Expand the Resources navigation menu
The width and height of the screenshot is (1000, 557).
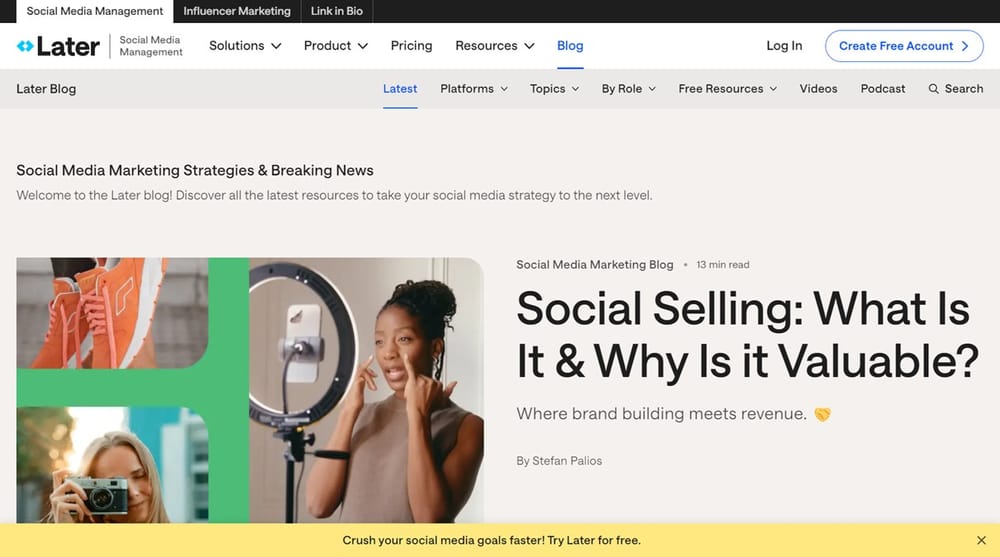click(x=494, y=46)
